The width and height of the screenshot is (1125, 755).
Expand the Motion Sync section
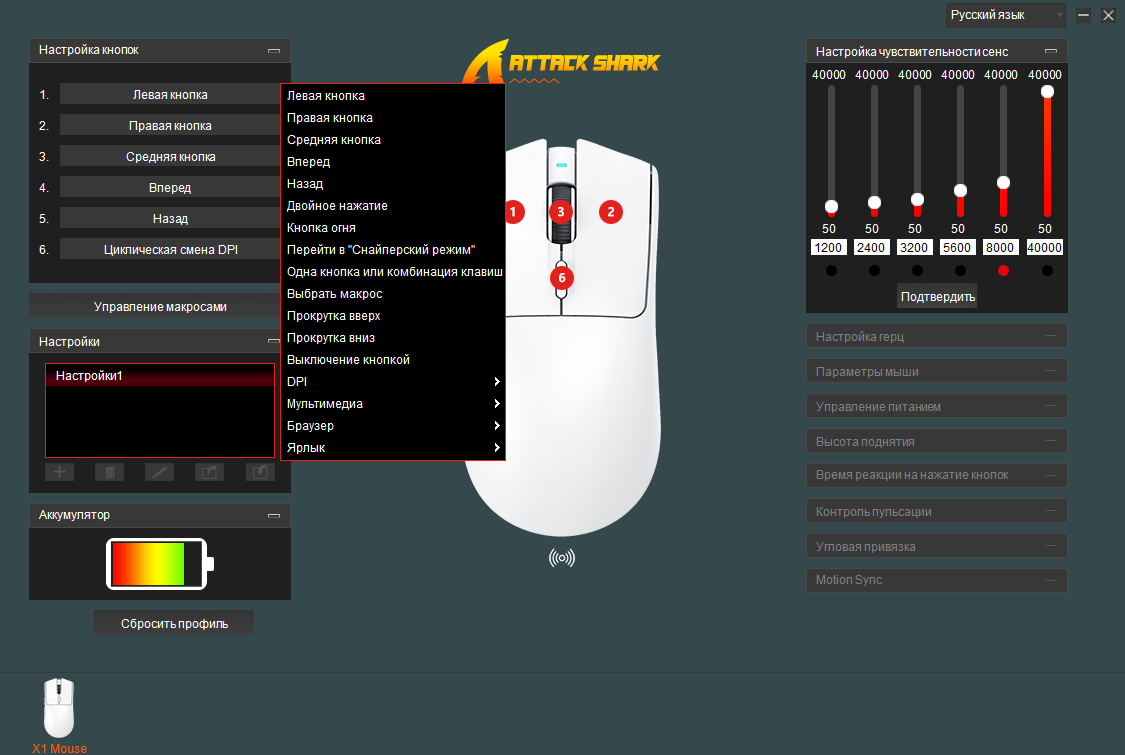(936, 580)
